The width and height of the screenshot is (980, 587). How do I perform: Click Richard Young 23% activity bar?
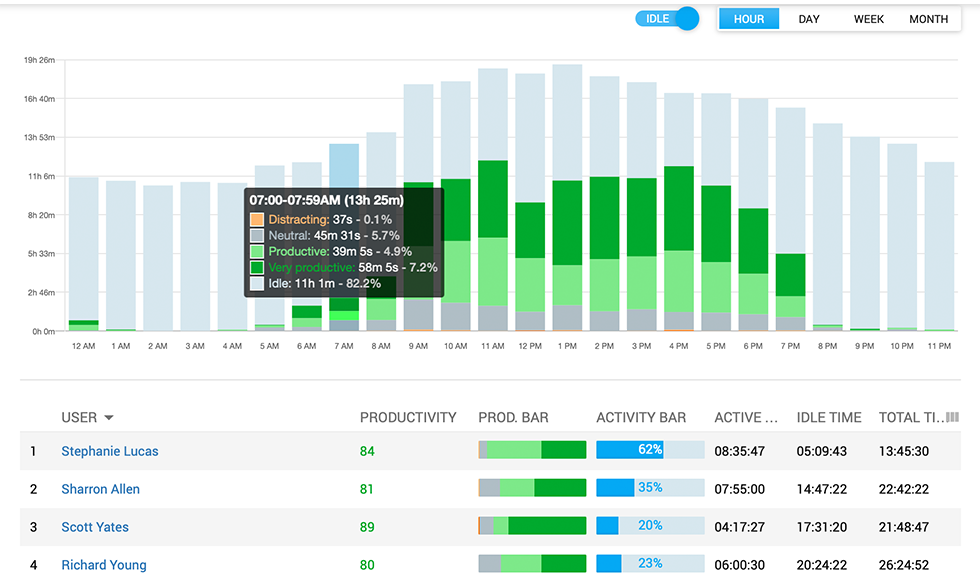[650, 563]
